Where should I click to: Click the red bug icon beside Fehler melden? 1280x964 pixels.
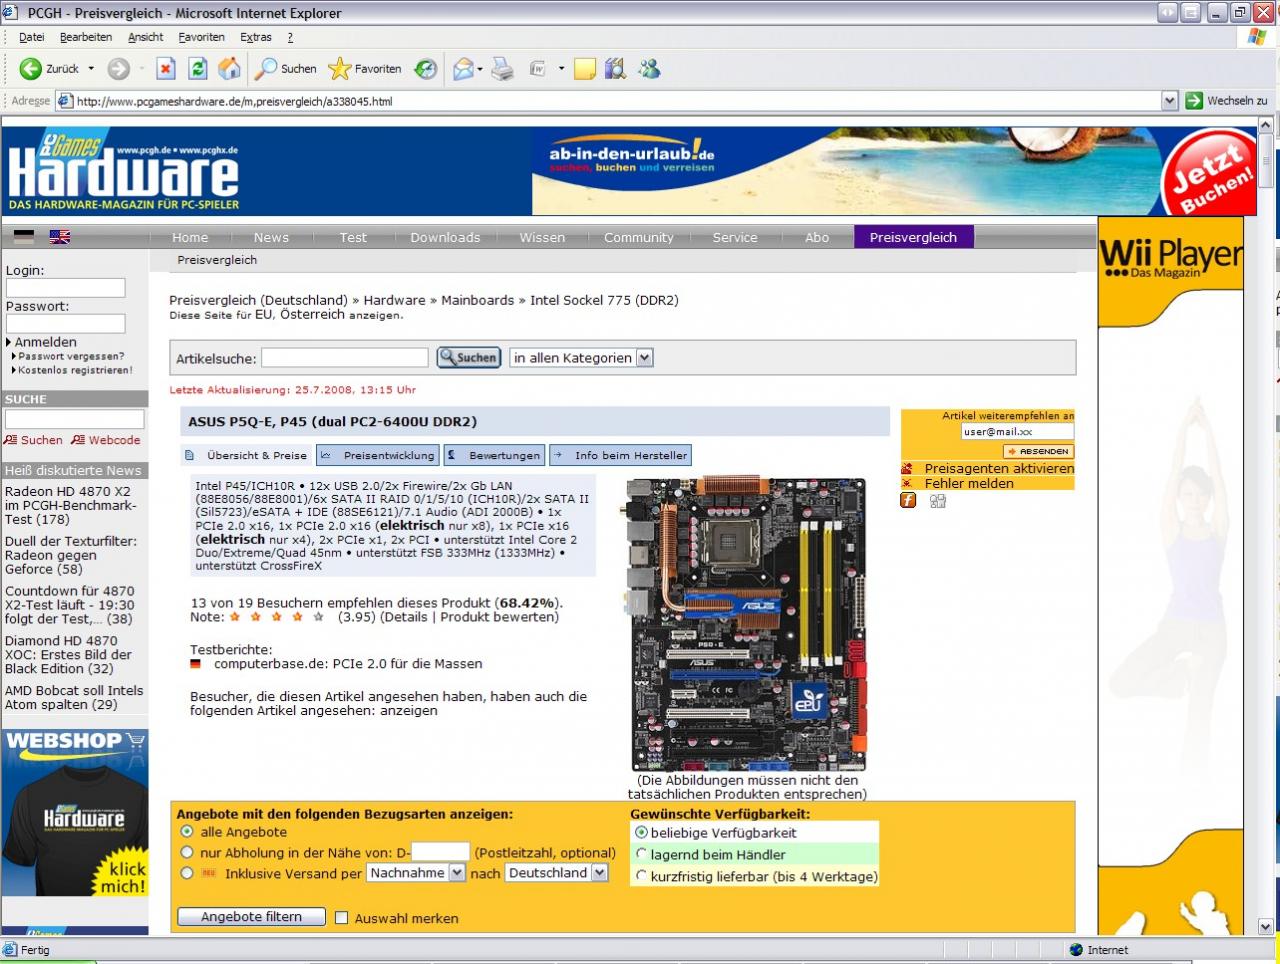pyautogui.click(x=907, y=483)
